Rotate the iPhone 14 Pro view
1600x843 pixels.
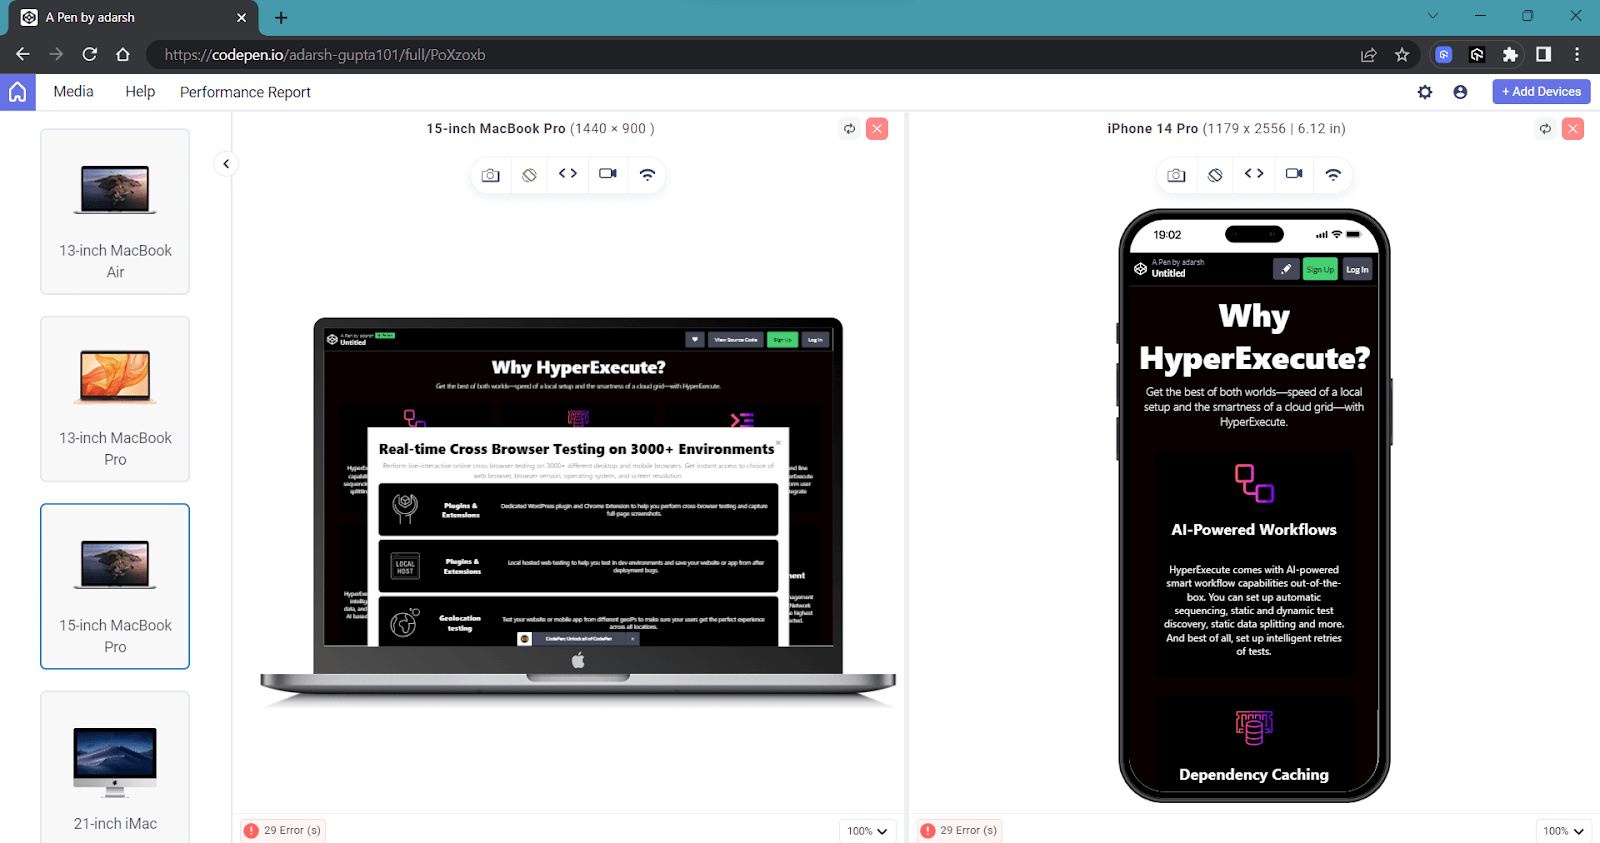coord(1215,175)
